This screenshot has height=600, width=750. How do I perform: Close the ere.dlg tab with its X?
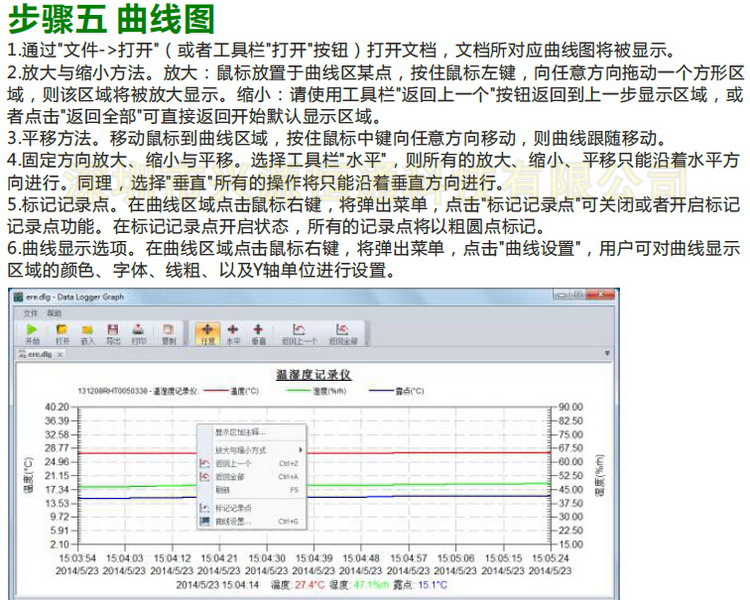60,355
